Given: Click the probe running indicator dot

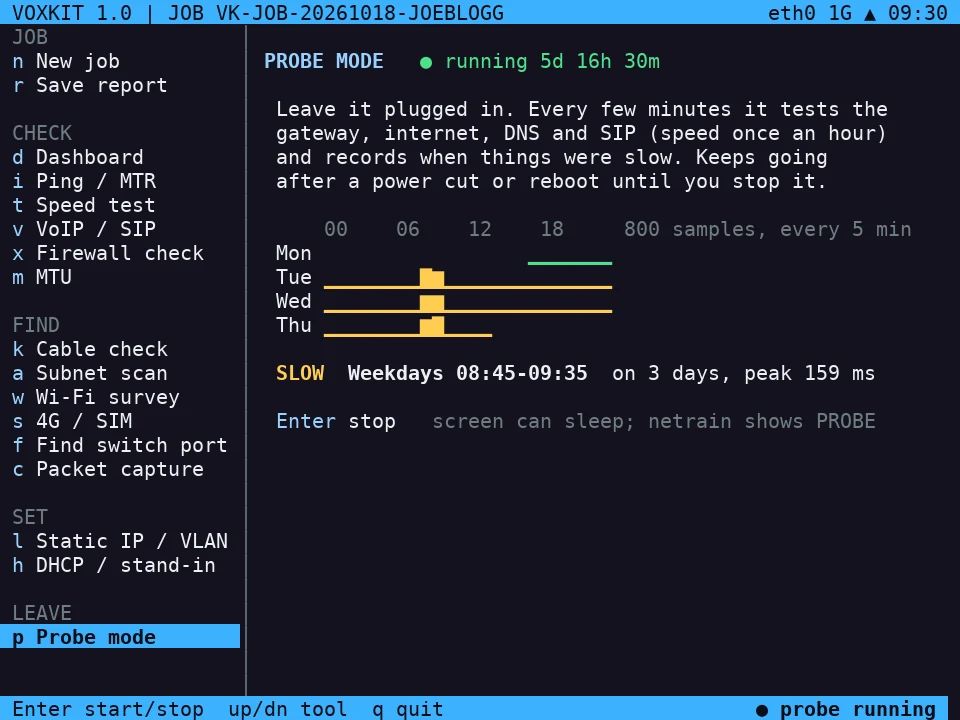Looking at the screenshot, I should [x=762, y=710].
